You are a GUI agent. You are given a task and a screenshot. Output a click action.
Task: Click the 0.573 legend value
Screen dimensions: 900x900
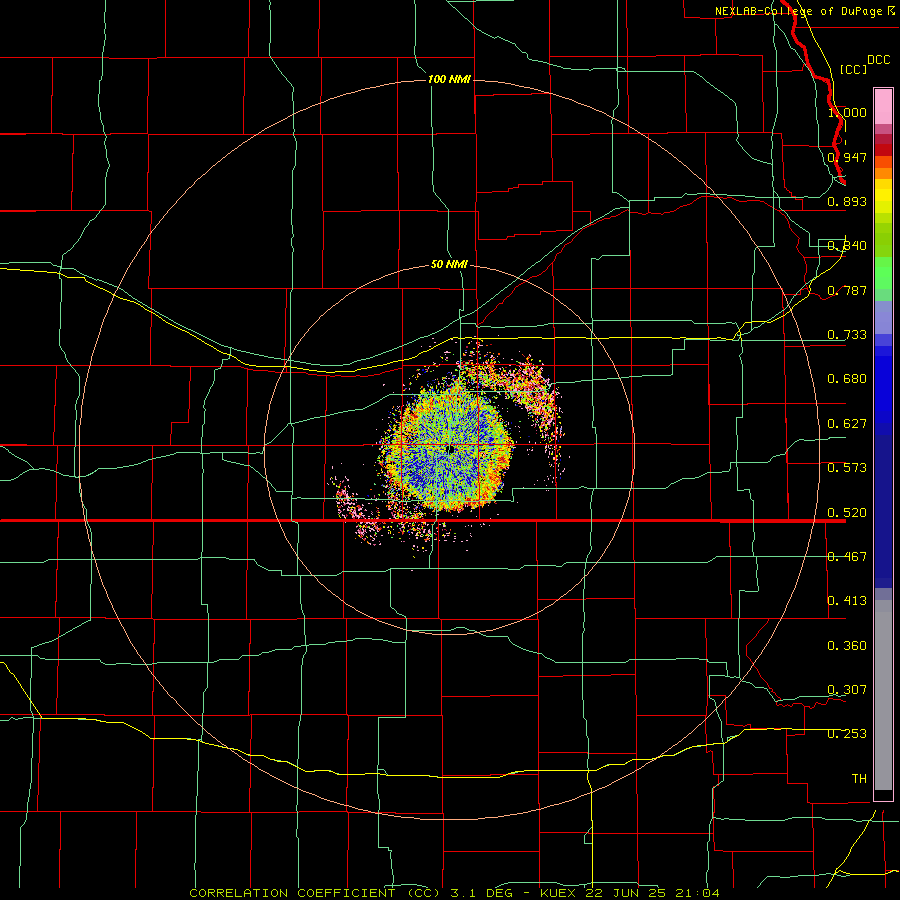pyautogui.click(x=847, y=468)
